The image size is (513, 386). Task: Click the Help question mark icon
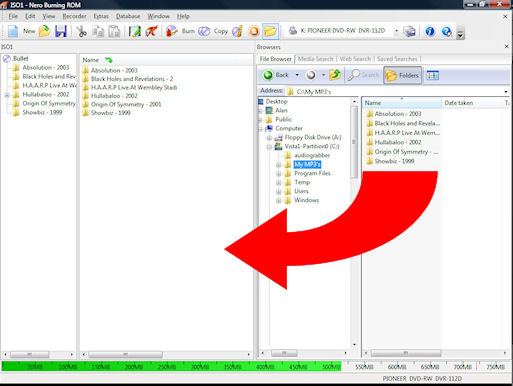(446, 31)
